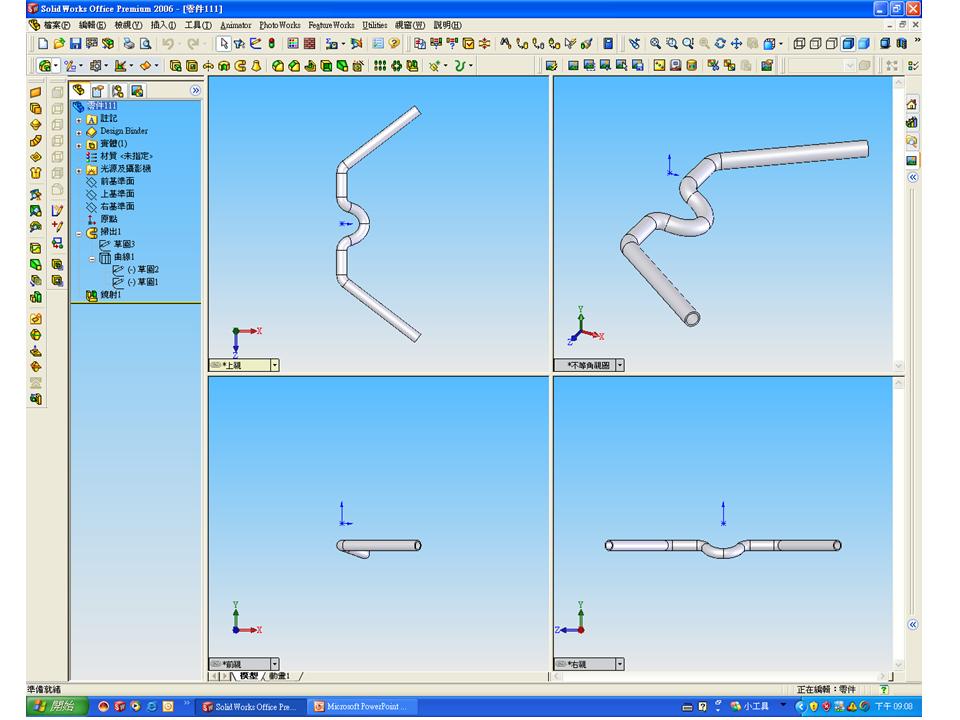Click the Sketch pencil icon in left toolbar
The width and height of the screenshot is (960, 720).
coord(57,211)
